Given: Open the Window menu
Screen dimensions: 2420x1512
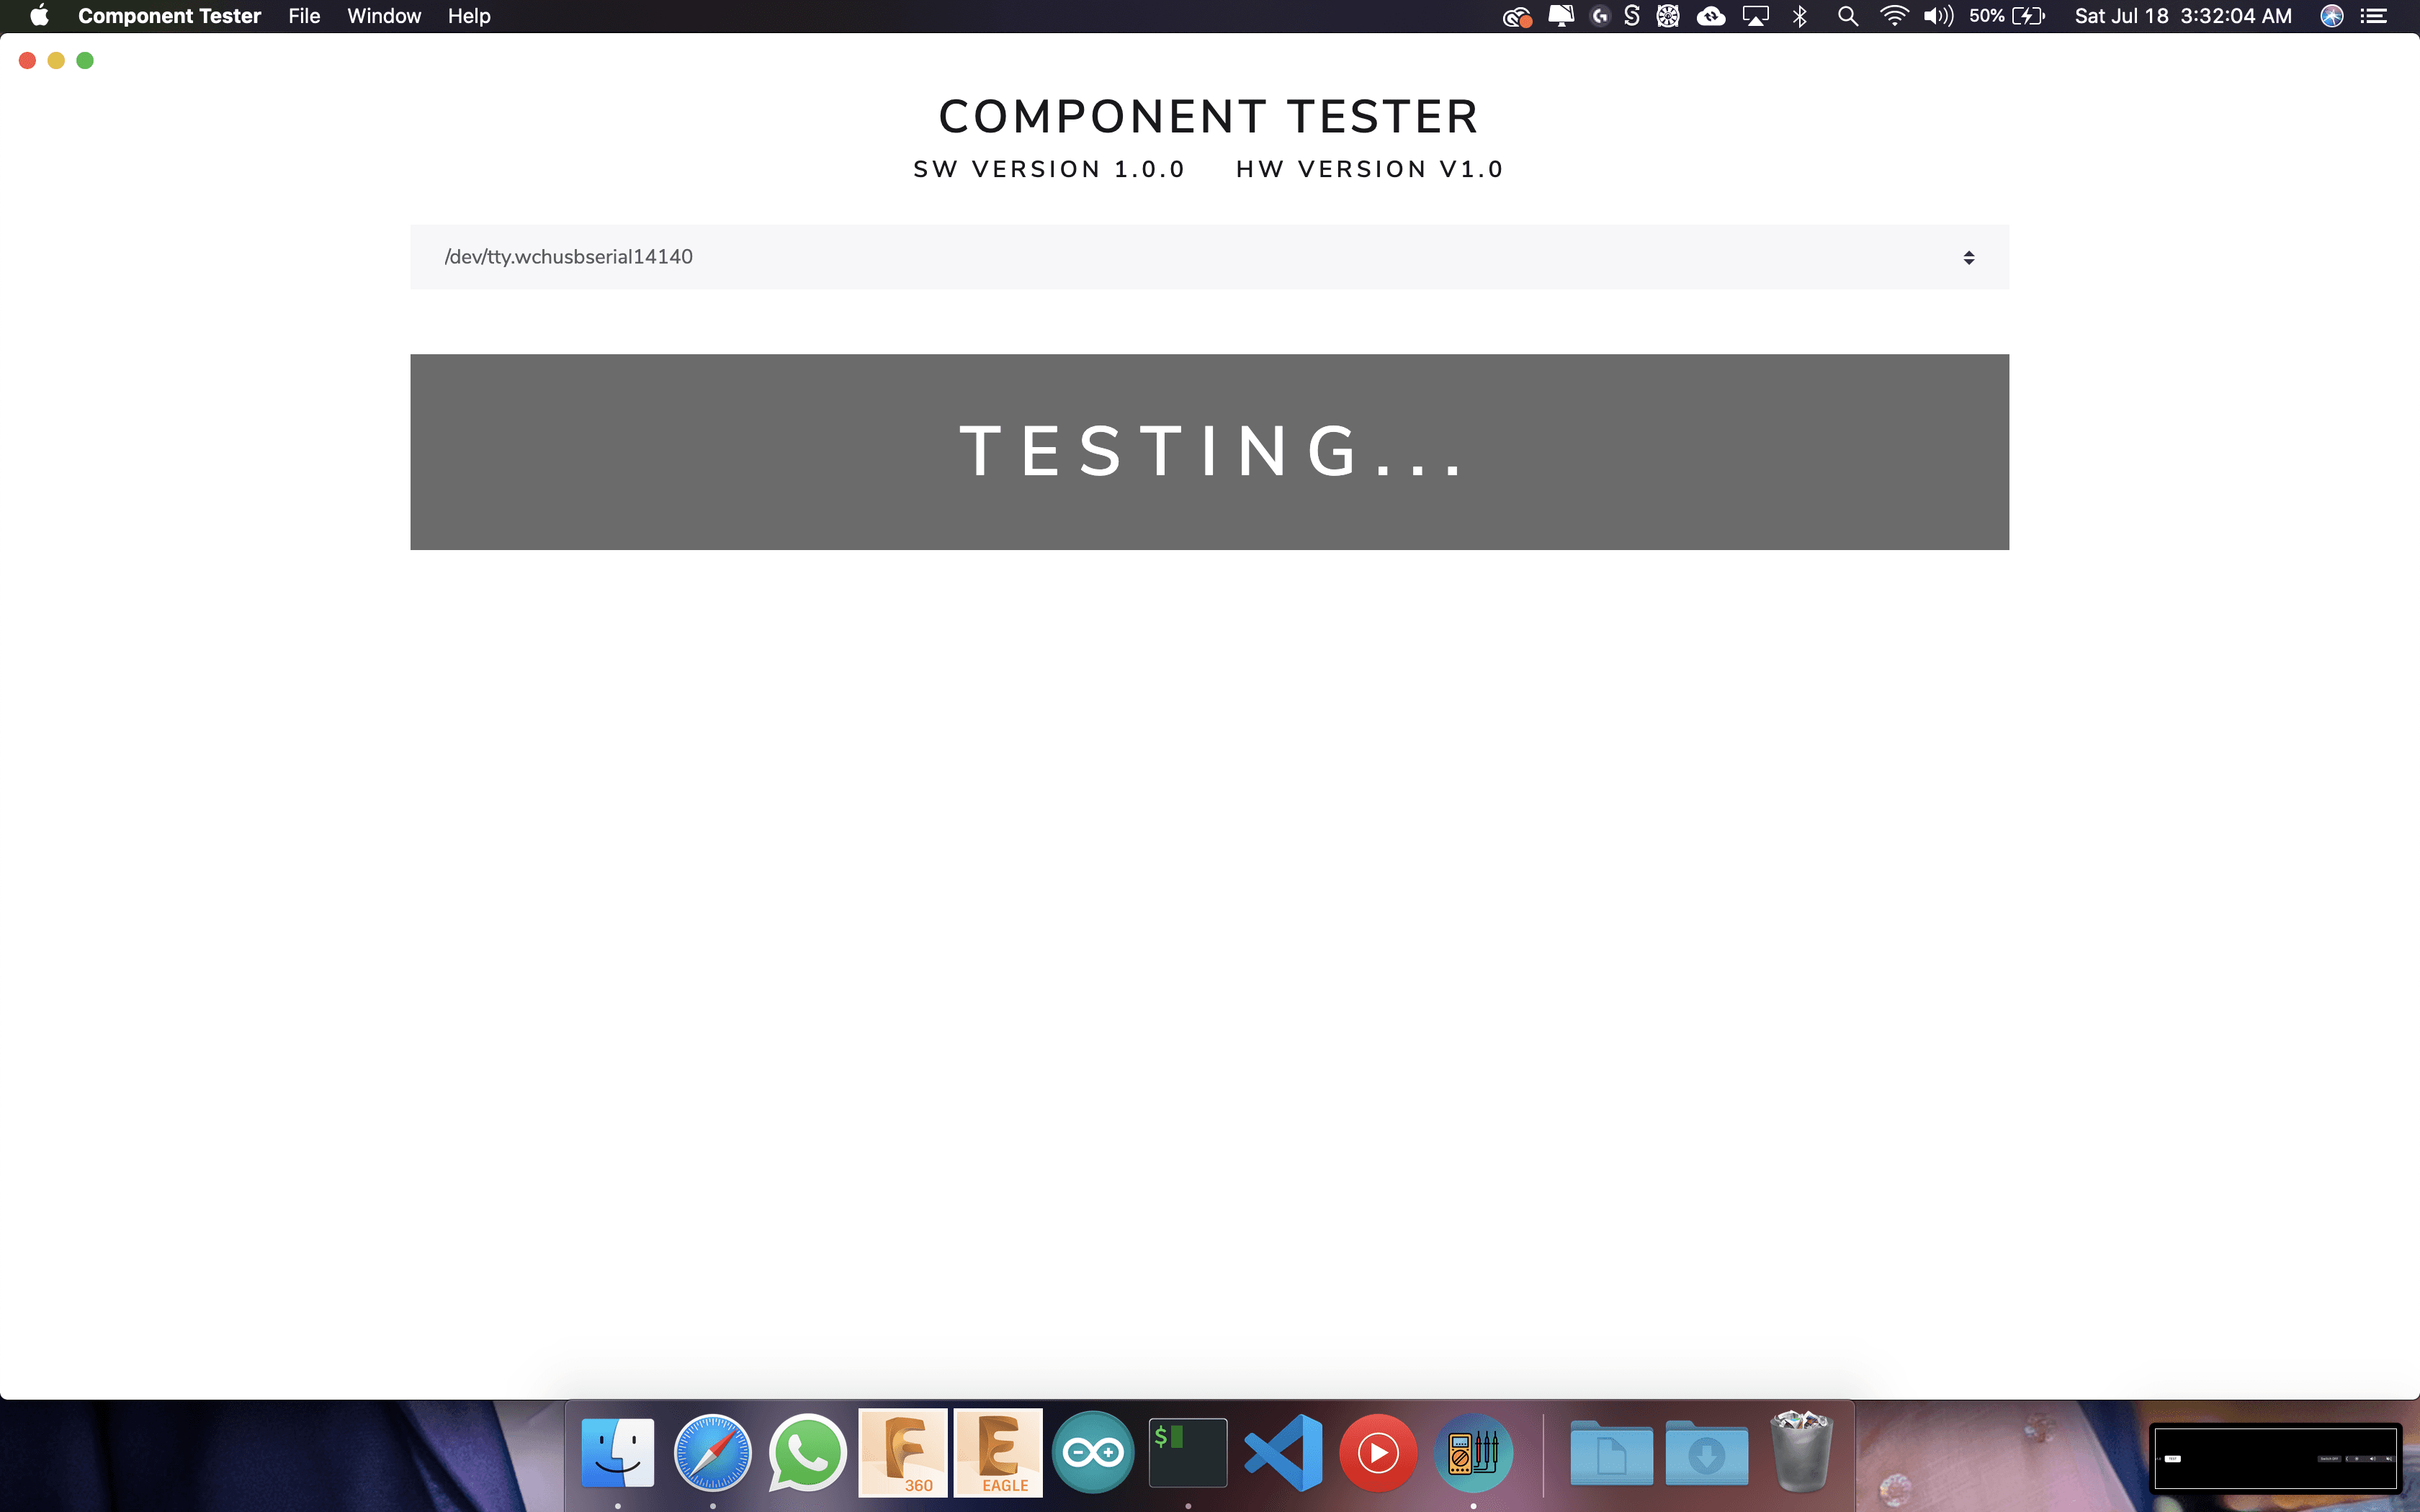Looking at the screenshot, I should pos(384,15).
